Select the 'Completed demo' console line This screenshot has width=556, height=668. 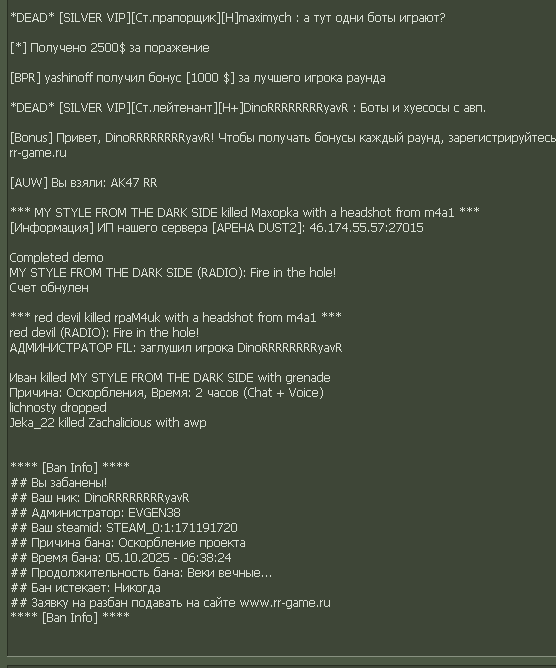56,258
